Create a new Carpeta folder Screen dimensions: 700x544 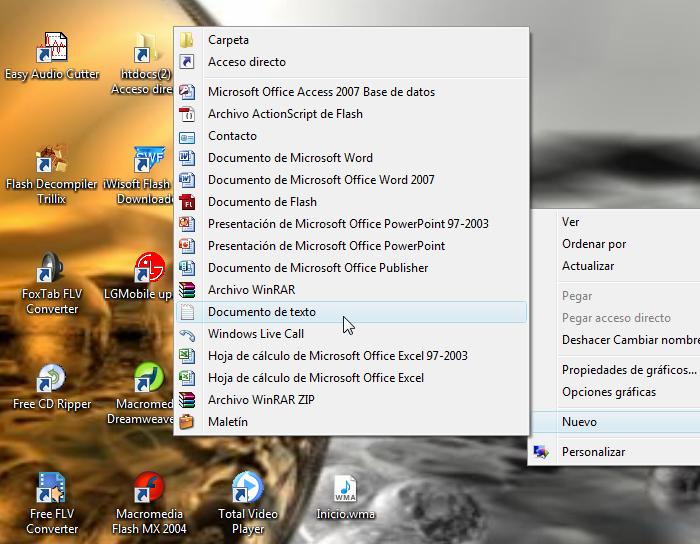(x=351, y=40)
